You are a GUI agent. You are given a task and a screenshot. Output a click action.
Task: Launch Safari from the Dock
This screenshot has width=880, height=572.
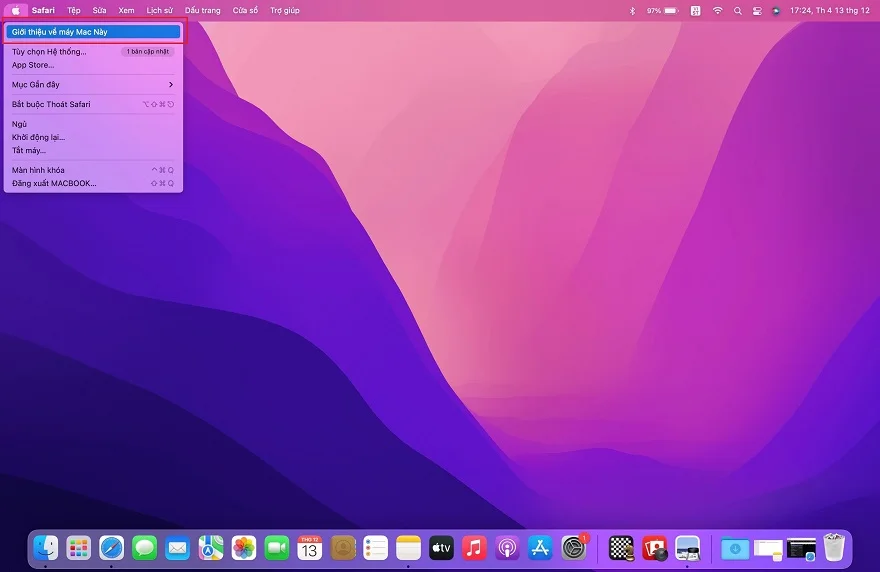point(112,547)
